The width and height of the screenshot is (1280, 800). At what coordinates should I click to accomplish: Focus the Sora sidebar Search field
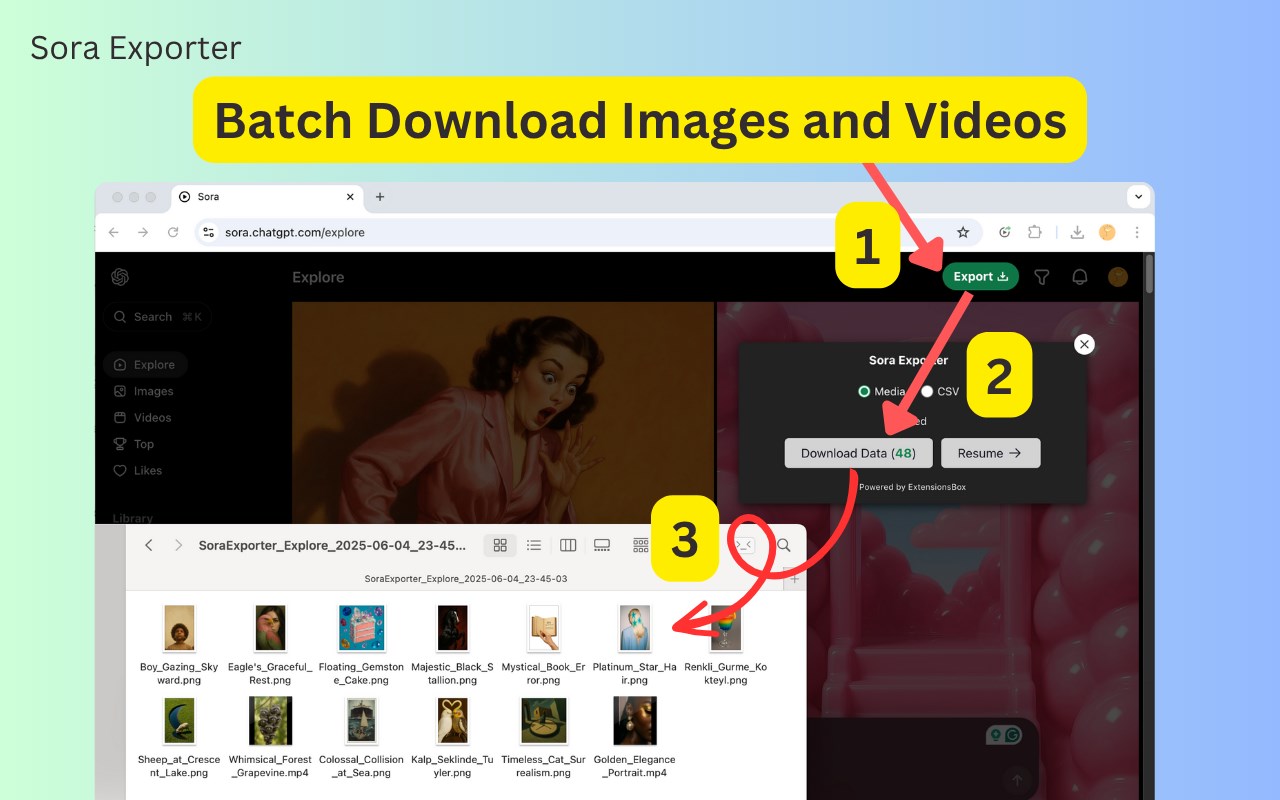pos(157,316)
